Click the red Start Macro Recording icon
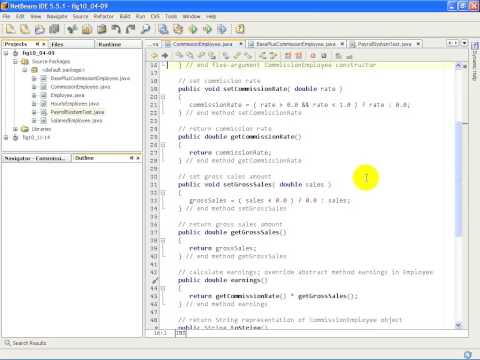Image resolution: width=480 pixels, height=360 pixels. coord(313,56)
